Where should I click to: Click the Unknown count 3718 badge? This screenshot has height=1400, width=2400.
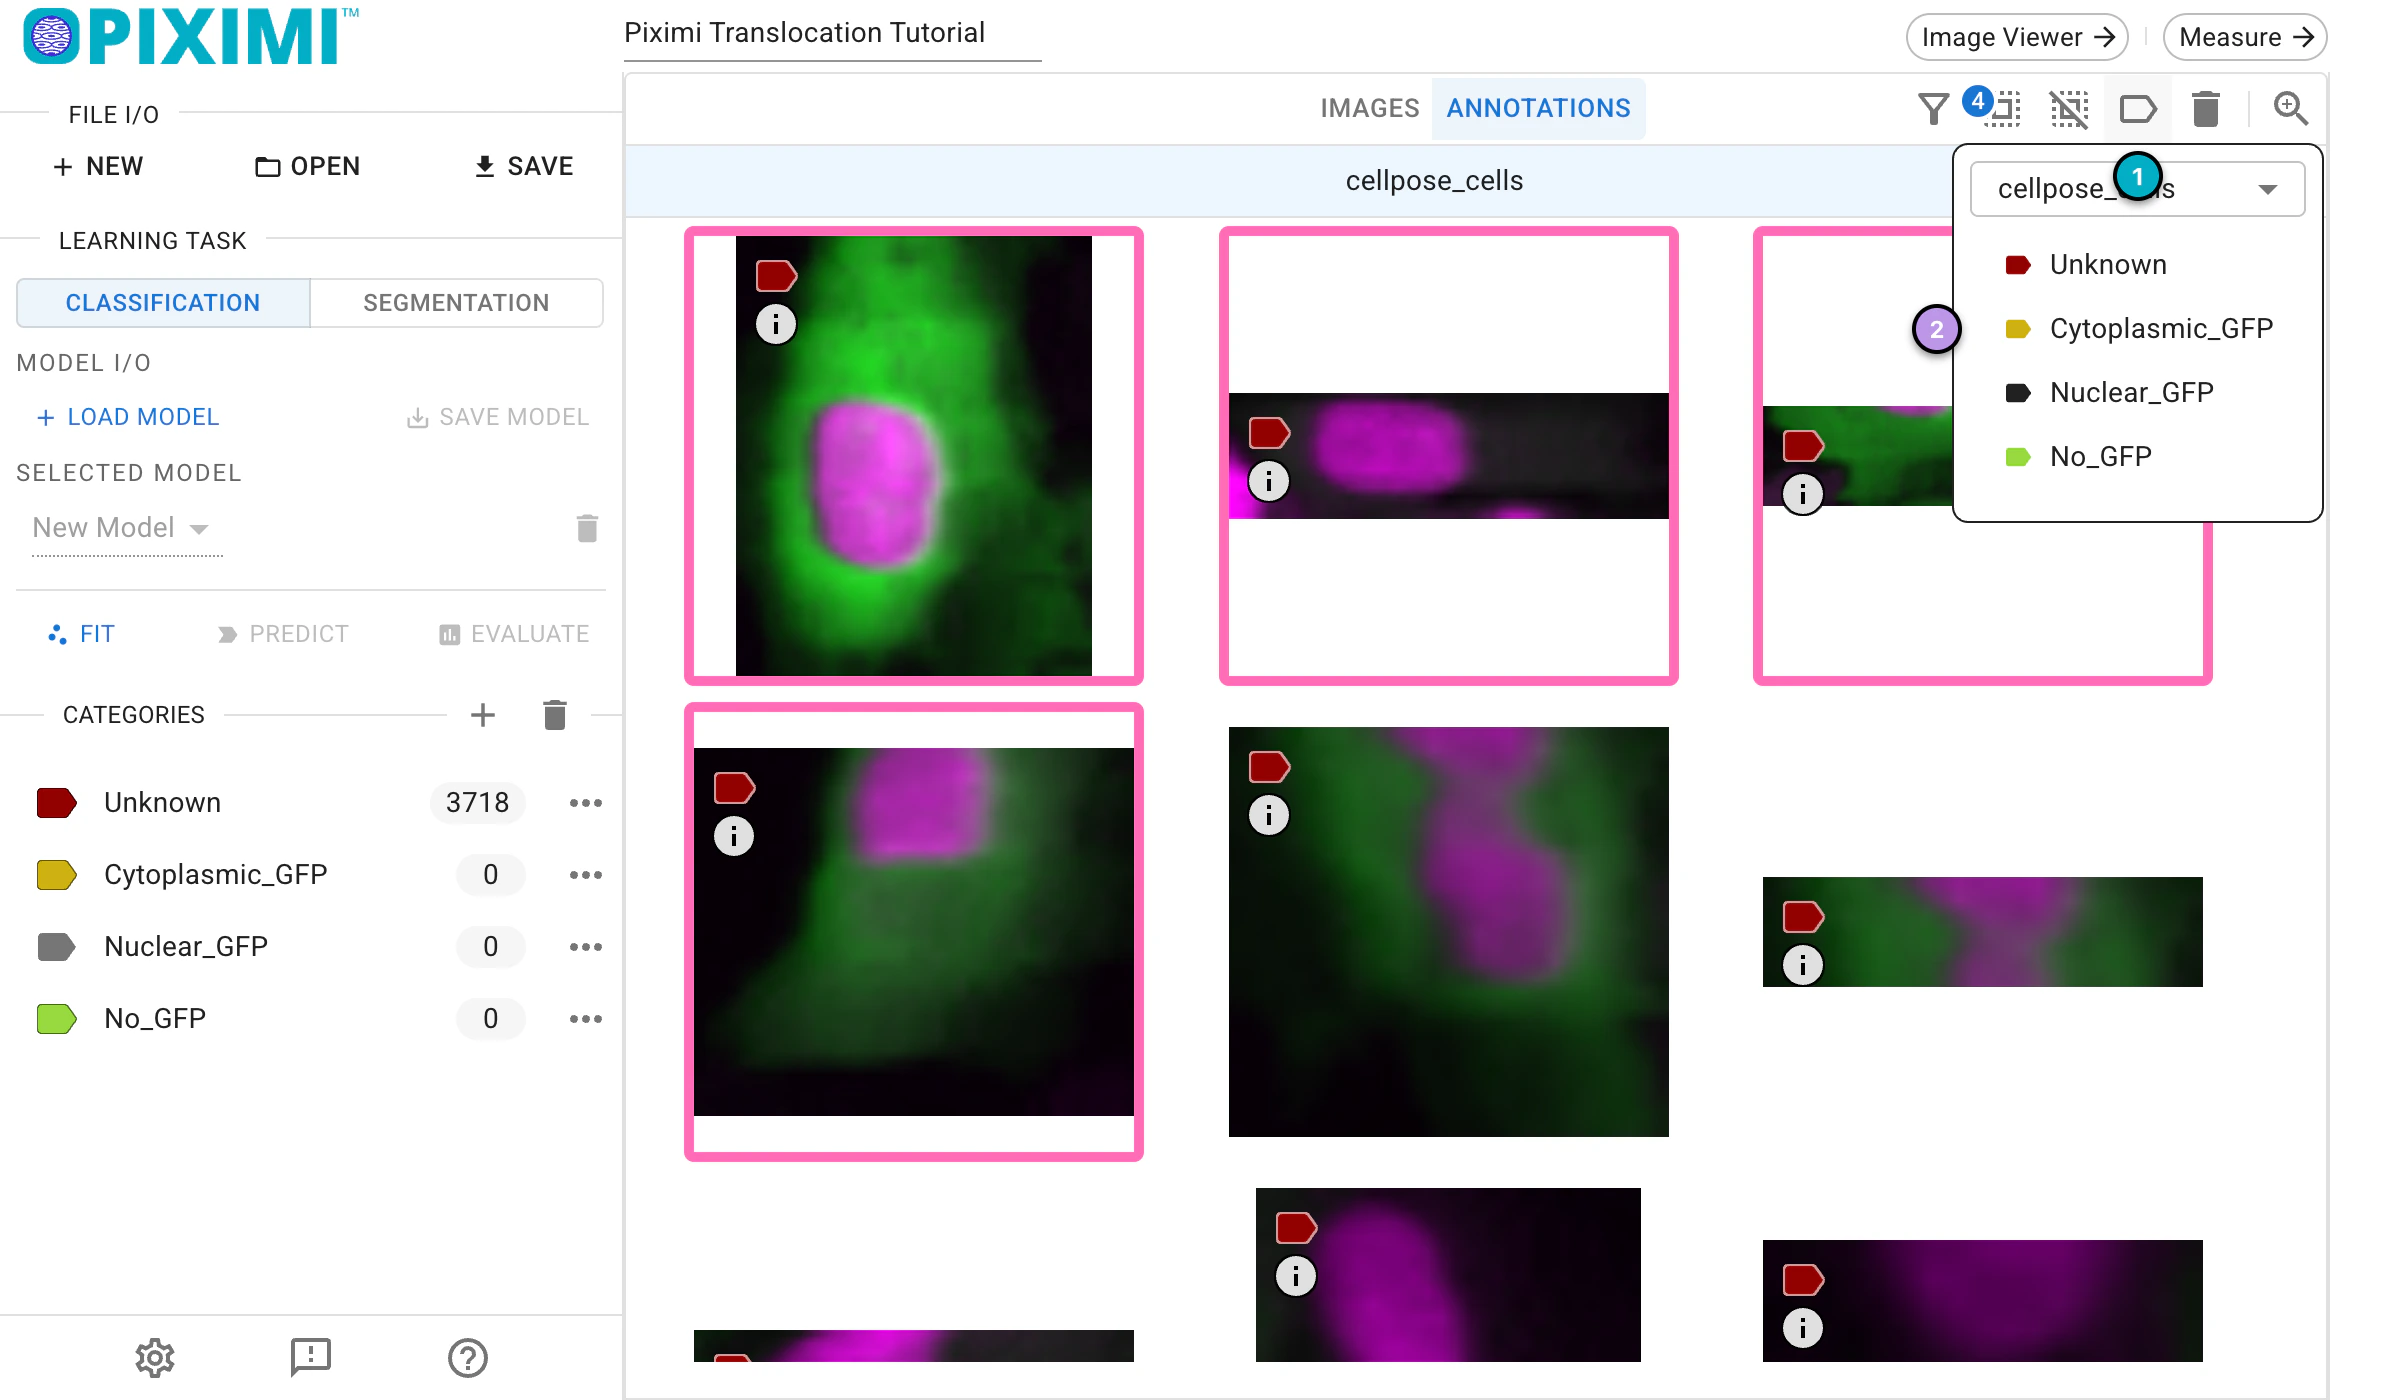pyautogui.click(x=477, y=803)
